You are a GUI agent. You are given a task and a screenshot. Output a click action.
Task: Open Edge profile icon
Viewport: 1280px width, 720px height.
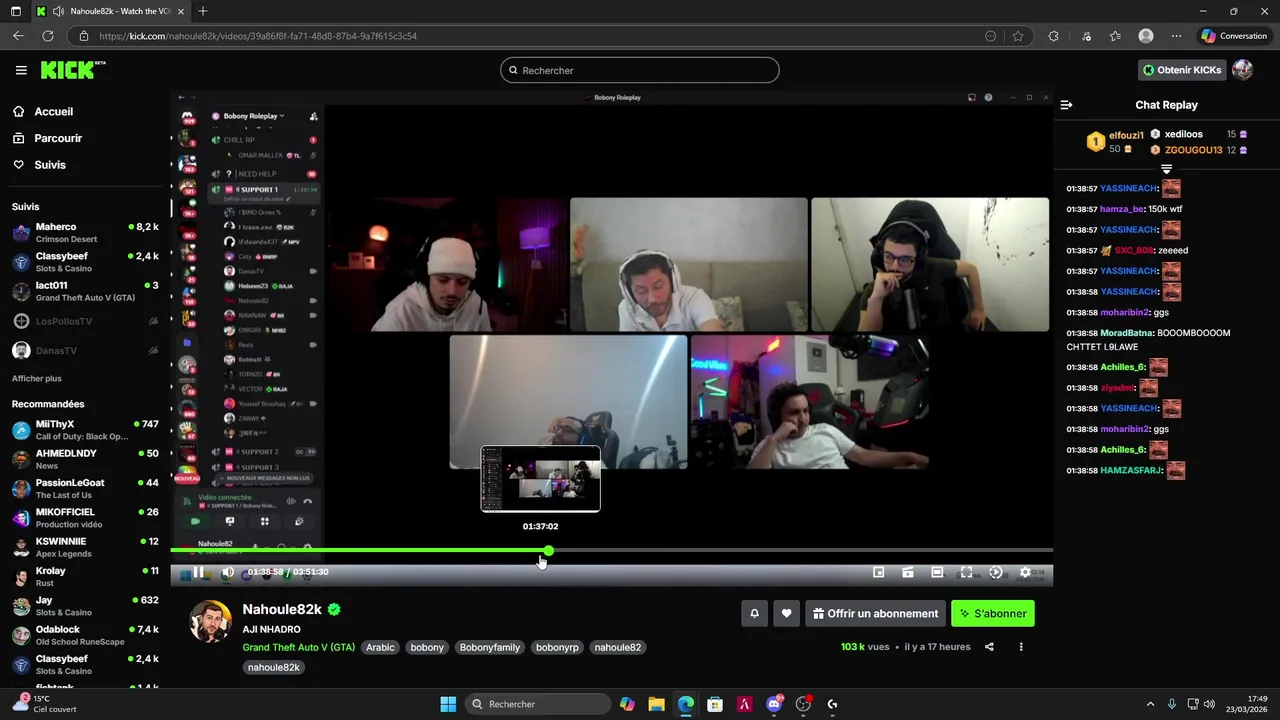[1146, 36]
